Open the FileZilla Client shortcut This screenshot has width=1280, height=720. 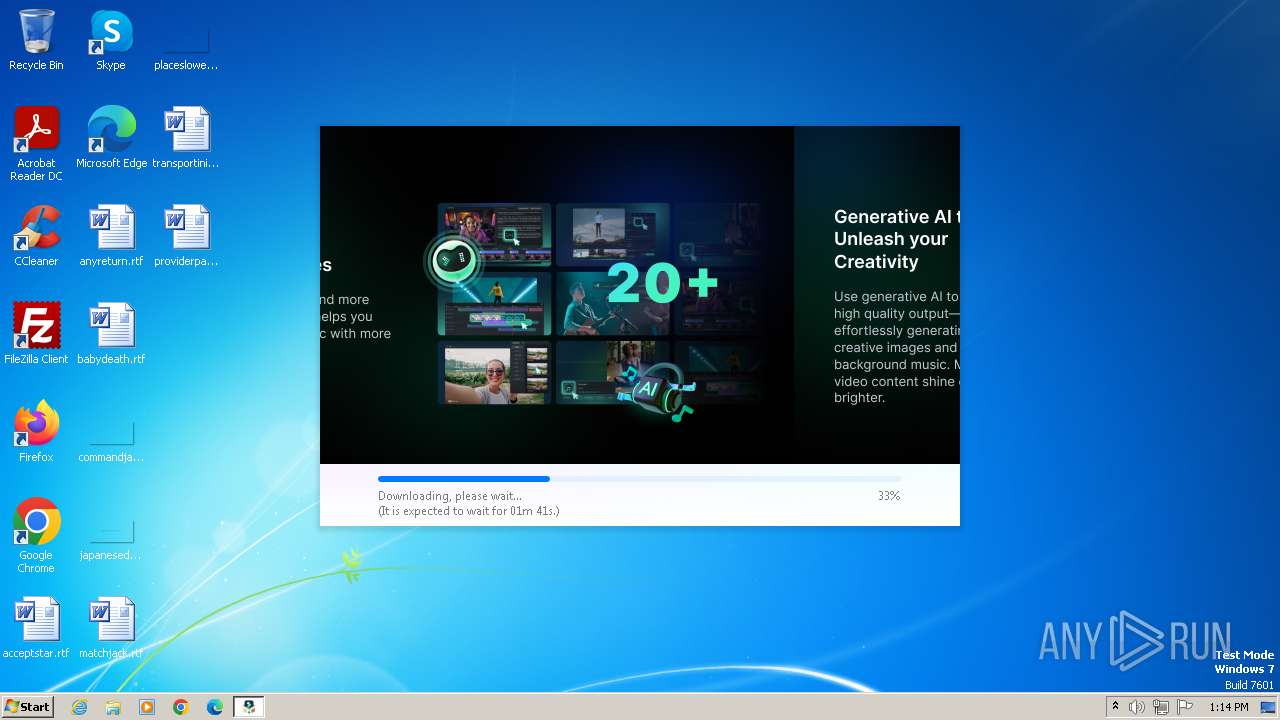(x=36, y=334)
